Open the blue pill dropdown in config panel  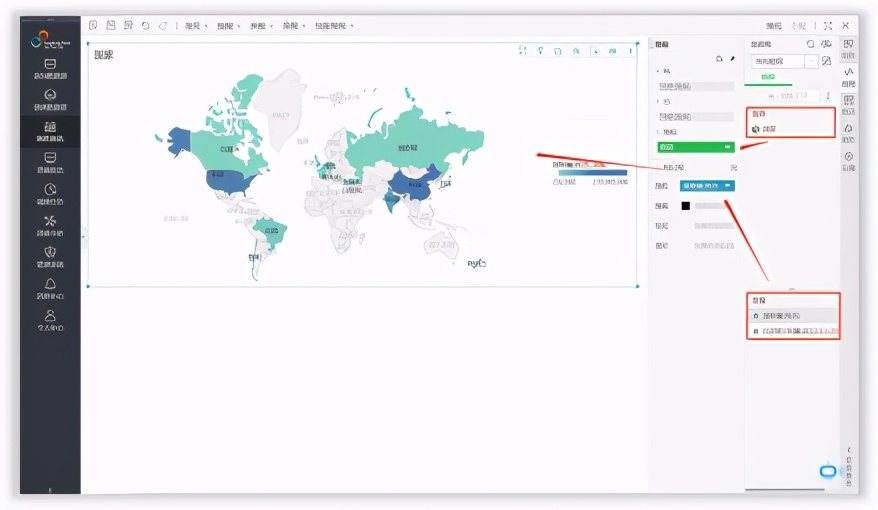(x=728, y=186)
